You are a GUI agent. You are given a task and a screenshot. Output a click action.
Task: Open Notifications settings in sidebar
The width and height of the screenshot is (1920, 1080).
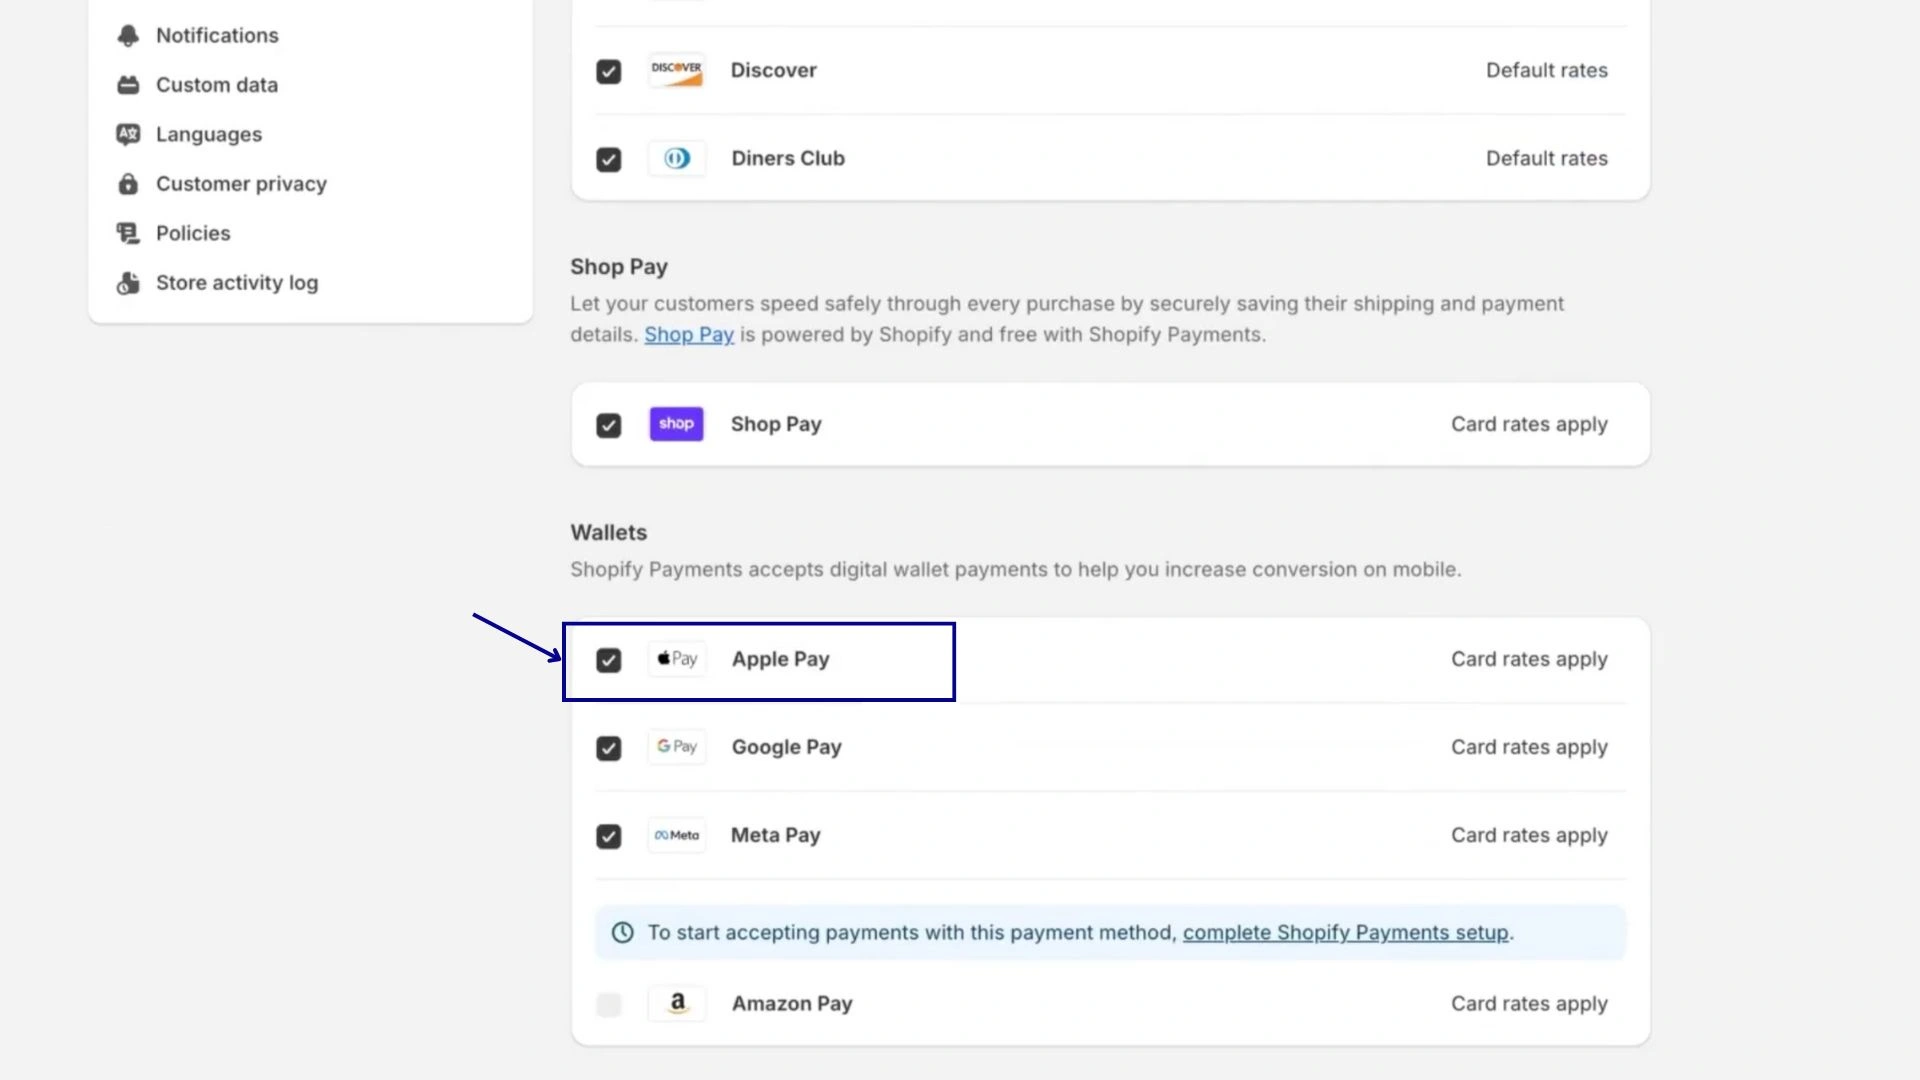(x=217, y=36)
